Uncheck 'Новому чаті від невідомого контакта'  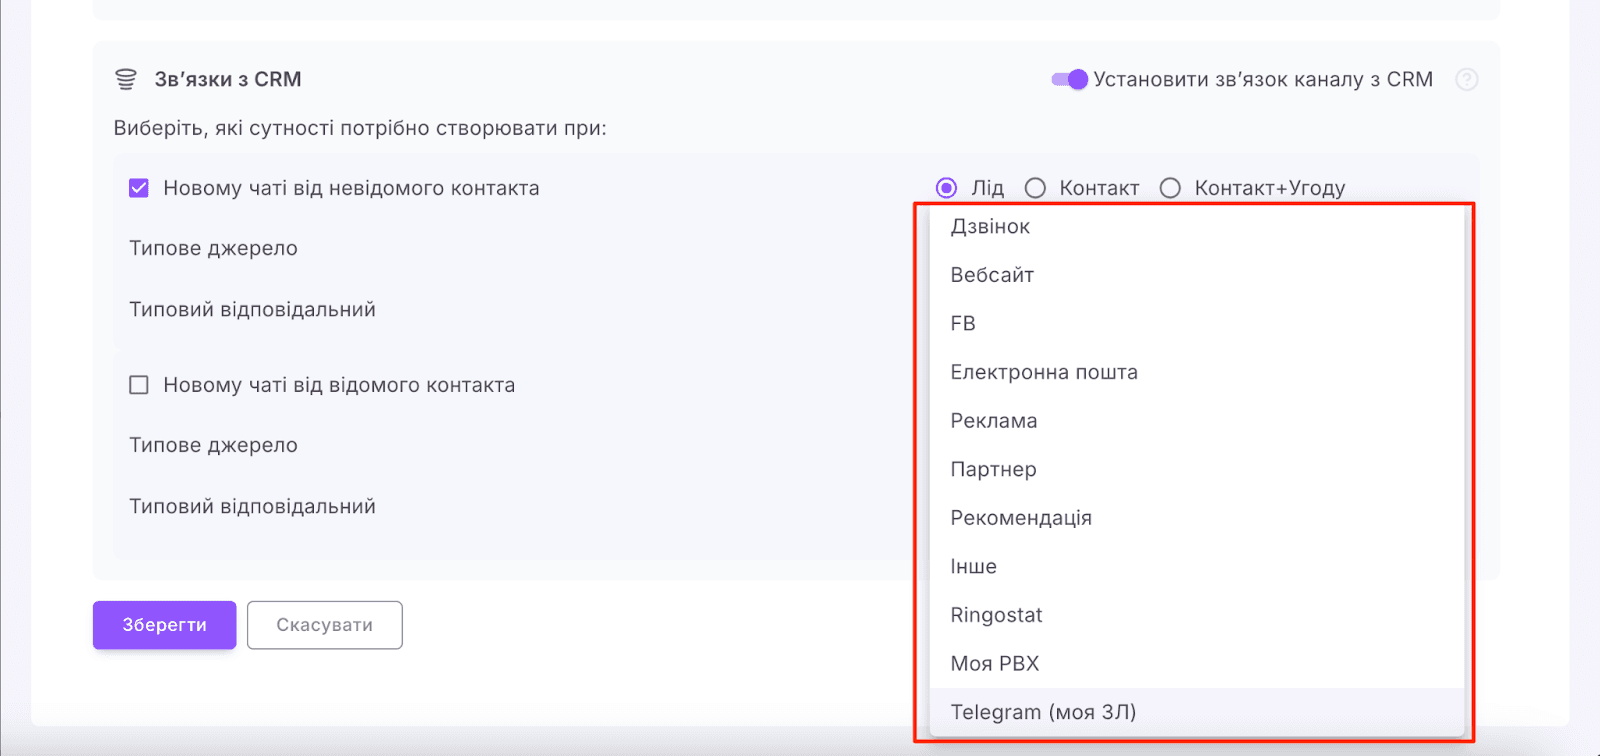(139, 187)
